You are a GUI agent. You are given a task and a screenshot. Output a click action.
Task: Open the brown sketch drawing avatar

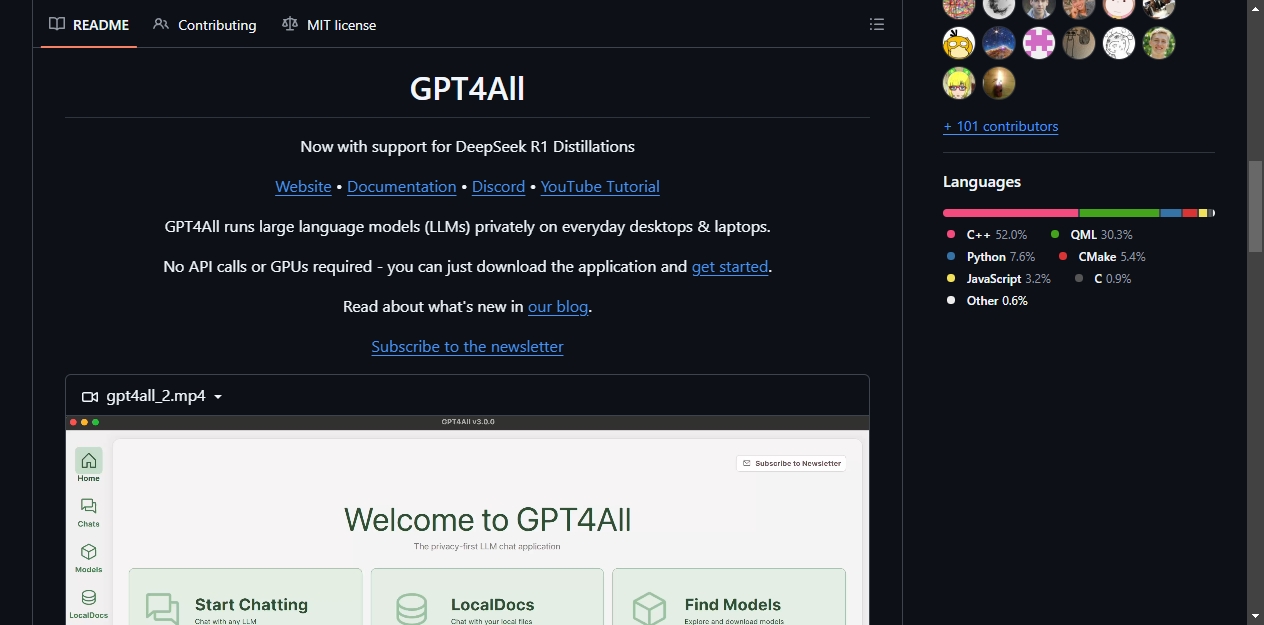coord(1079,43)
